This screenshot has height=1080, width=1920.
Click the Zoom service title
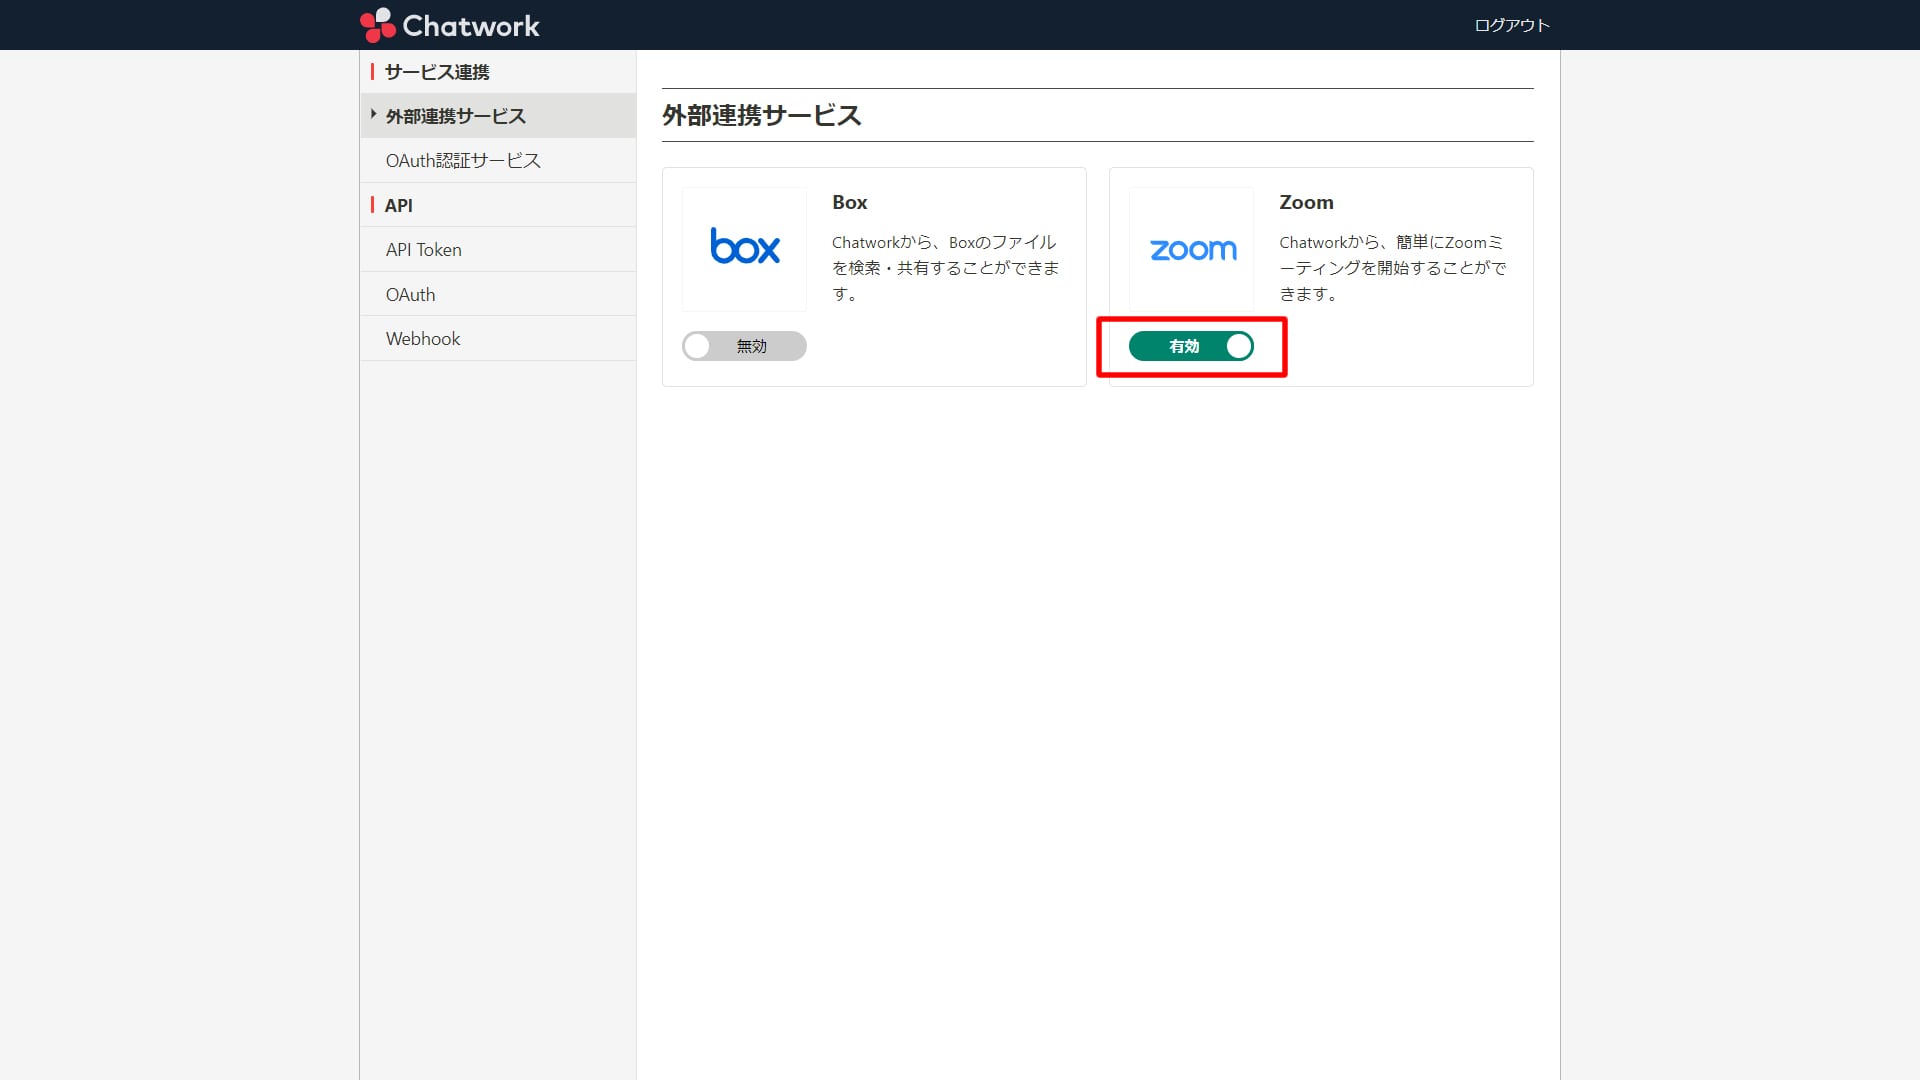[1306, 202]
